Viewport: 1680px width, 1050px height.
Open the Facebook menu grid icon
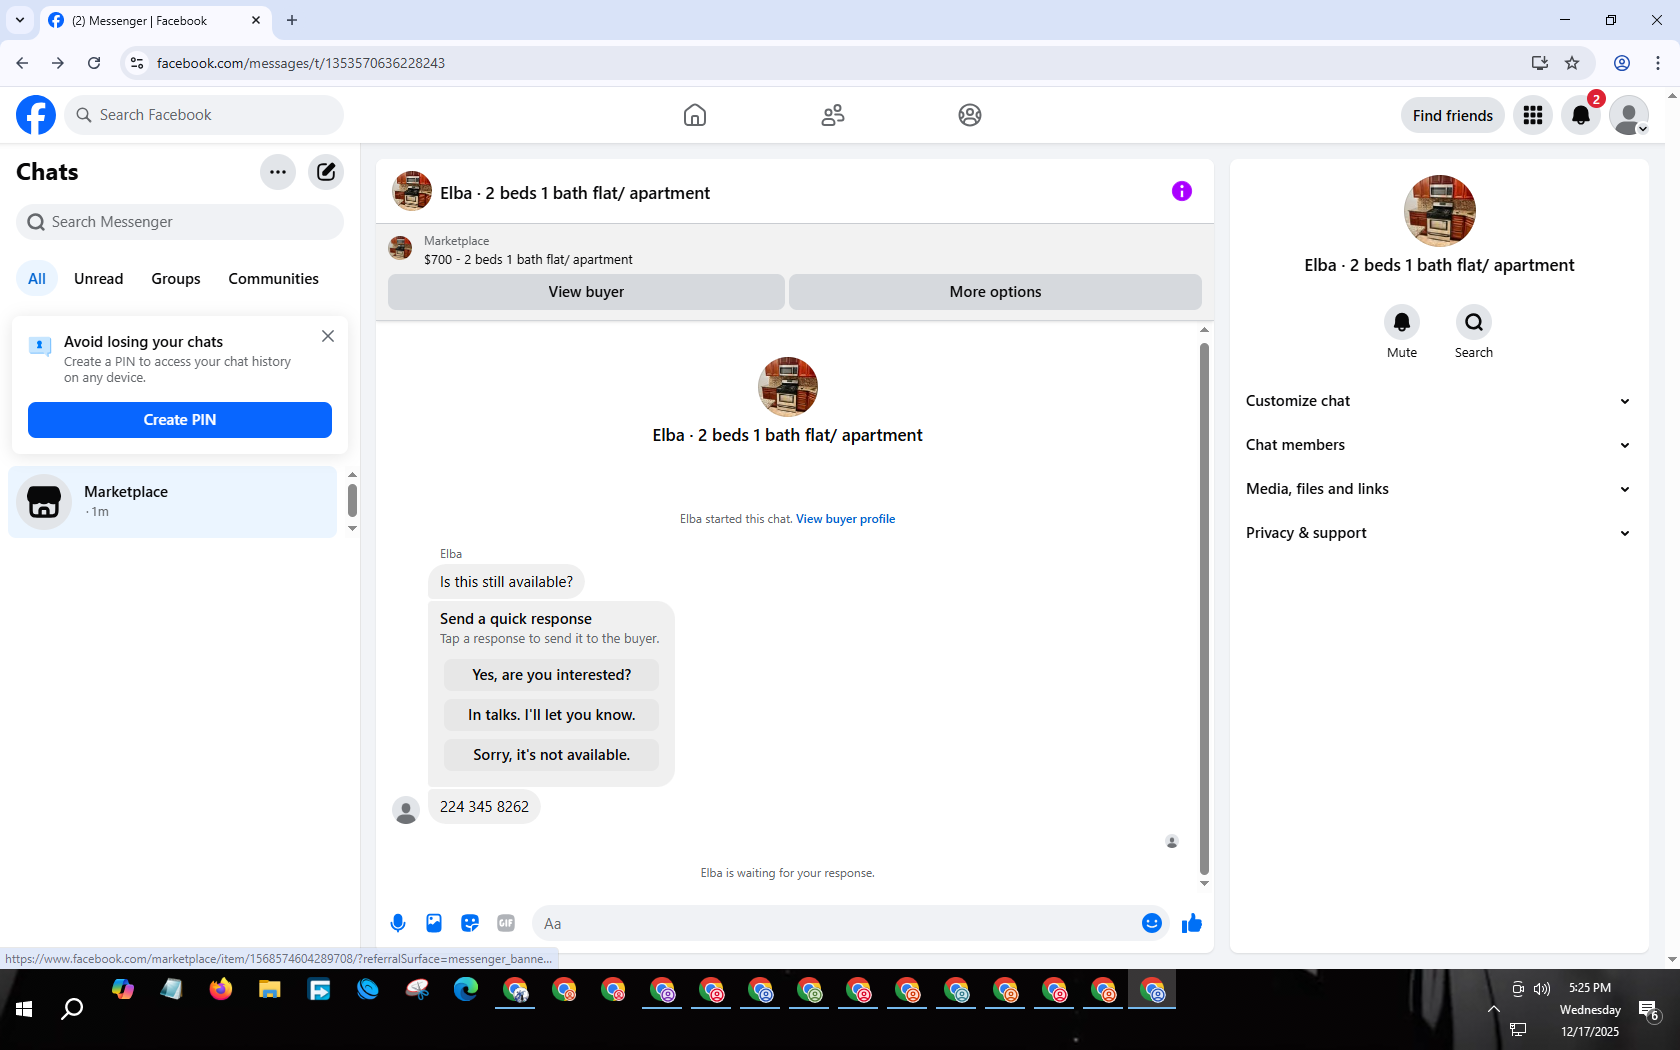click(1533, 115)
